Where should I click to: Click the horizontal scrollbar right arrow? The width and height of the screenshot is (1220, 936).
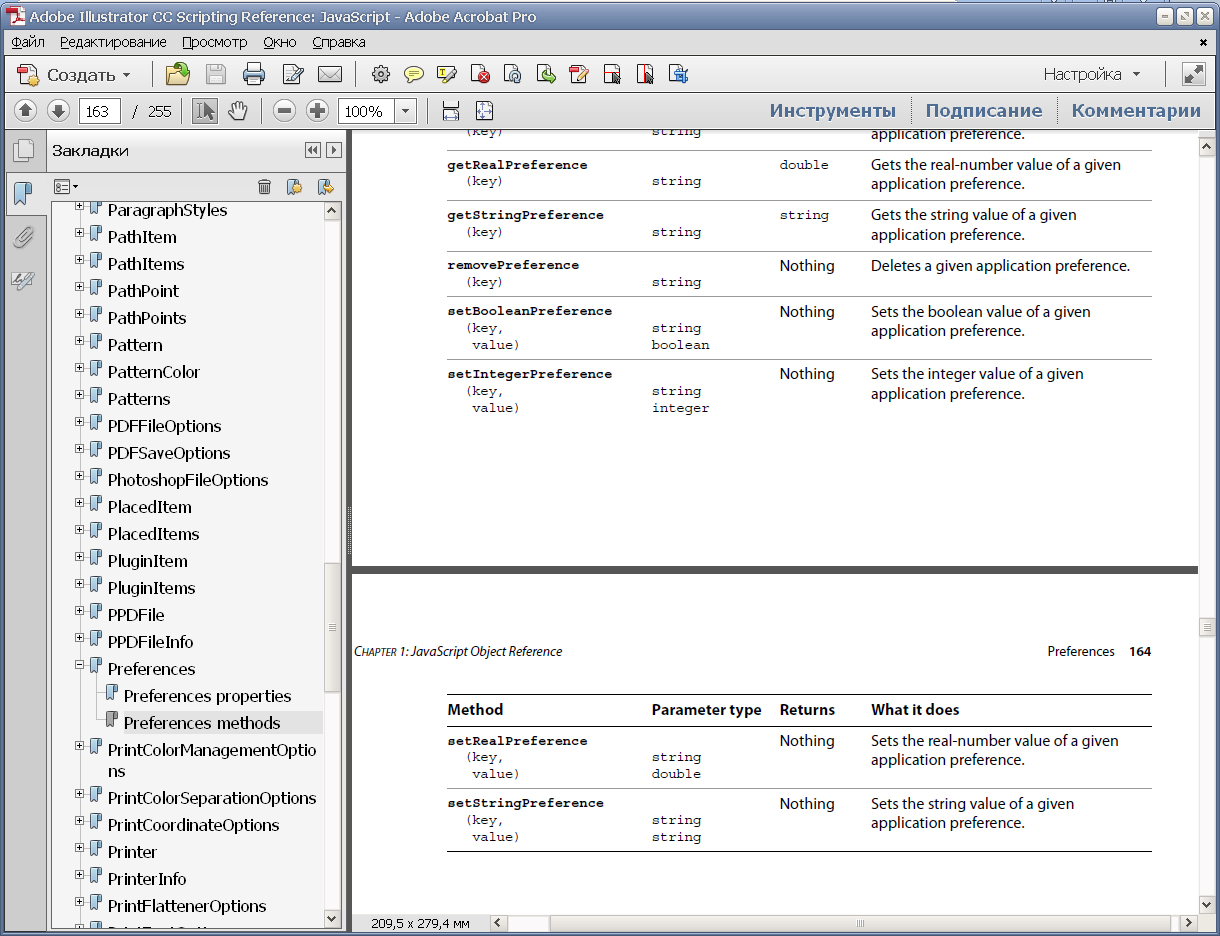click(1188, 923)
